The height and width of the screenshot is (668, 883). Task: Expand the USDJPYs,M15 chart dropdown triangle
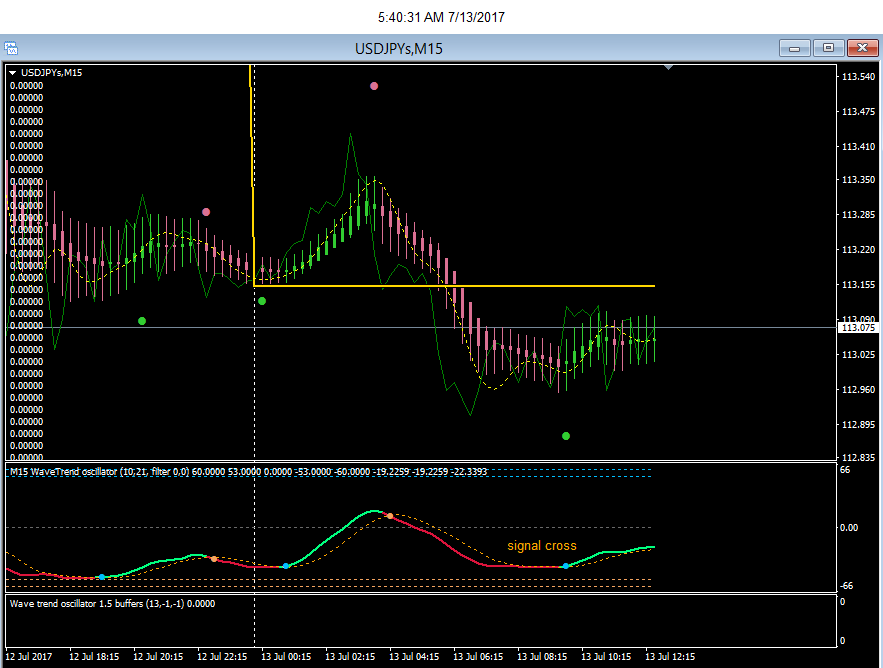[x=12, y=73]
